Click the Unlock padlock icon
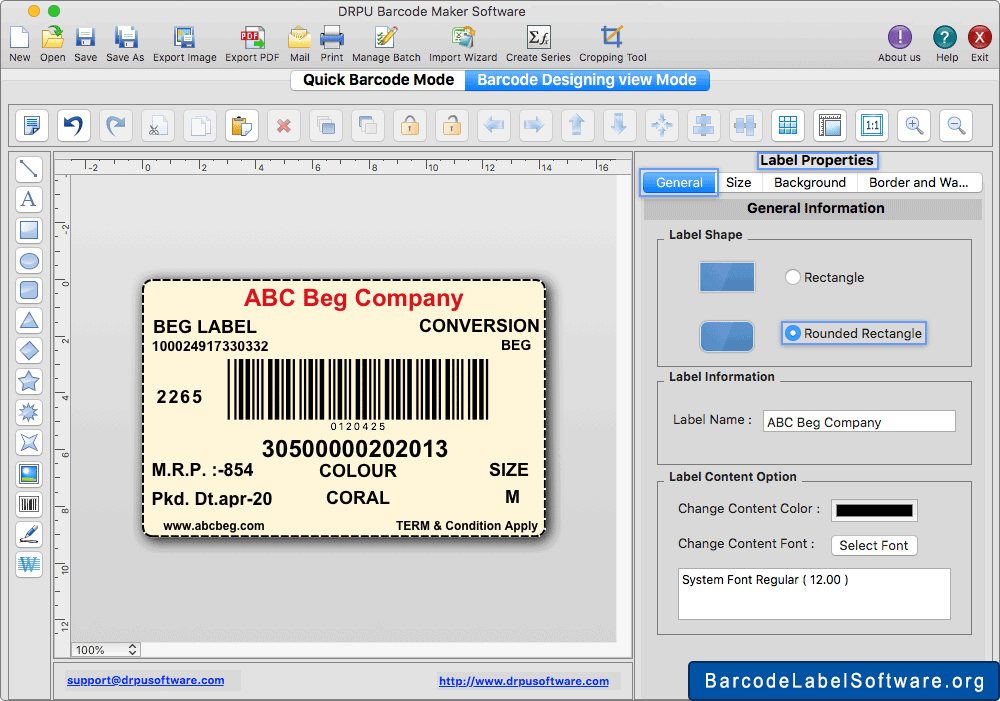1000x701 pixels. pos(452,125)
